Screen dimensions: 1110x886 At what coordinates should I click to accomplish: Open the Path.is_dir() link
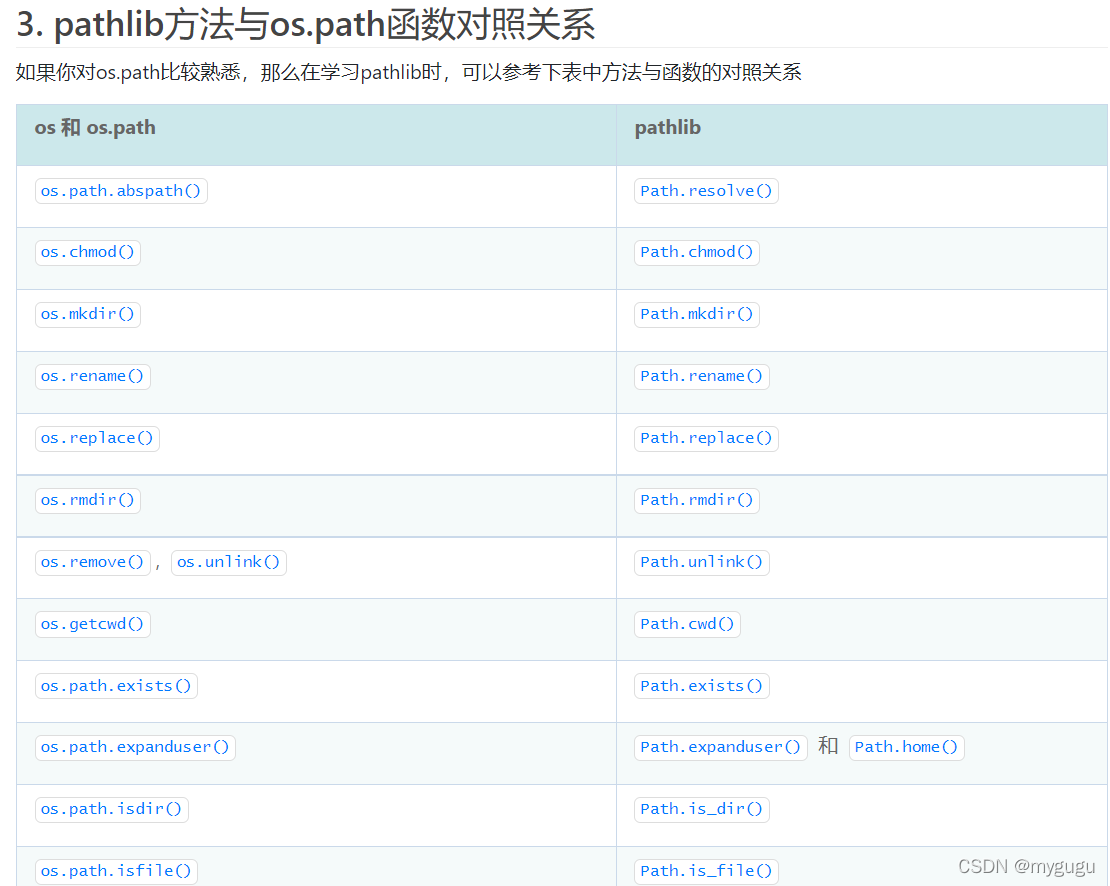[x=701, y=809]
